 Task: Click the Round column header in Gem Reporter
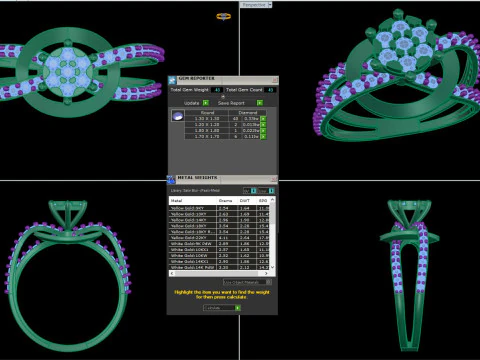(x=207, y=113)
